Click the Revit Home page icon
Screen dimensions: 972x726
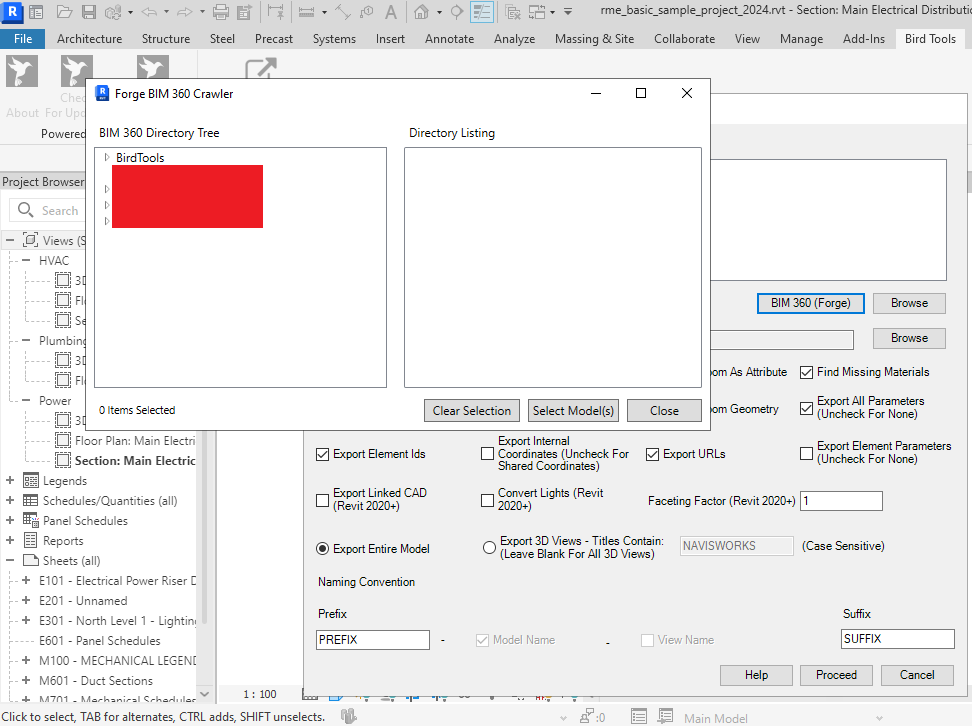[37, 11]
